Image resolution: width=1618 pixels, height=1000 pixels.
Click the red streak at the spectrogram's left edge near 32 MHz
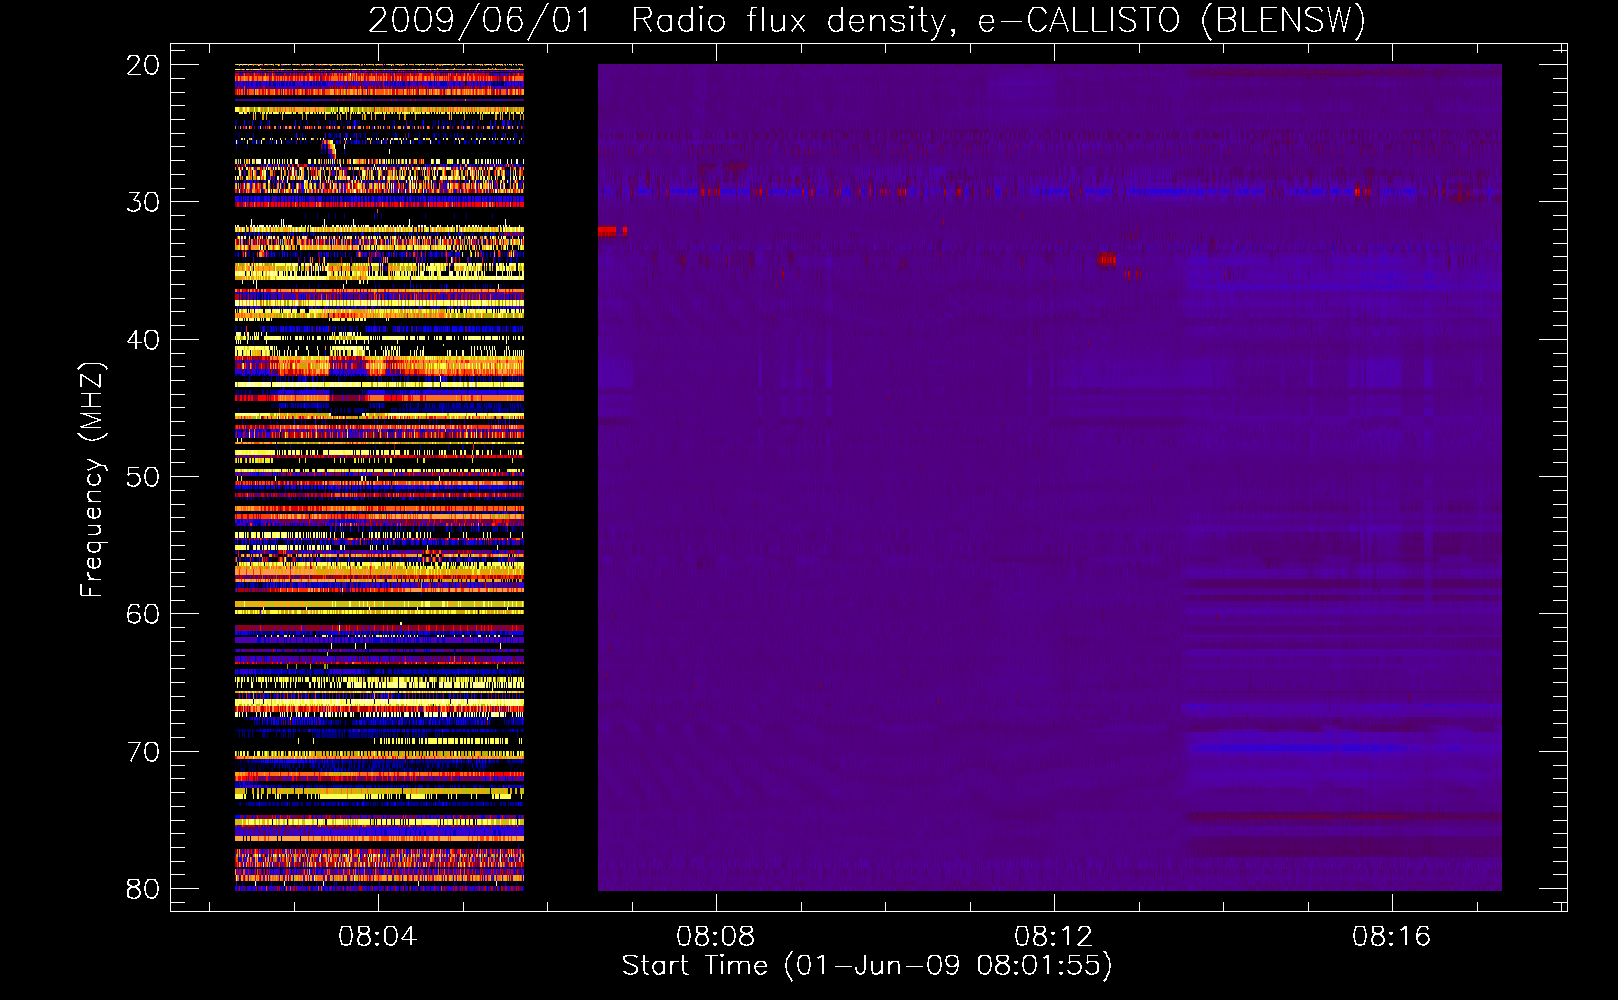[x=611, y=231]
